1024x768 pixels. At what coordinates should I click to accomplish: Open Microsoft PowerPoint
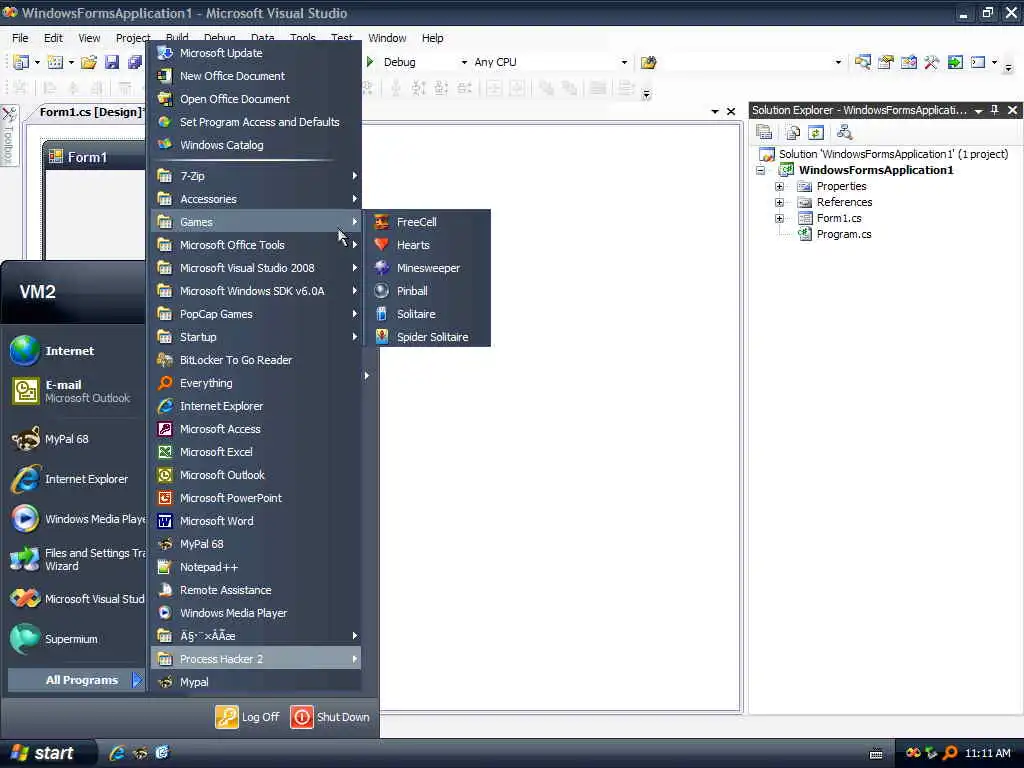(x=256, y=498)
